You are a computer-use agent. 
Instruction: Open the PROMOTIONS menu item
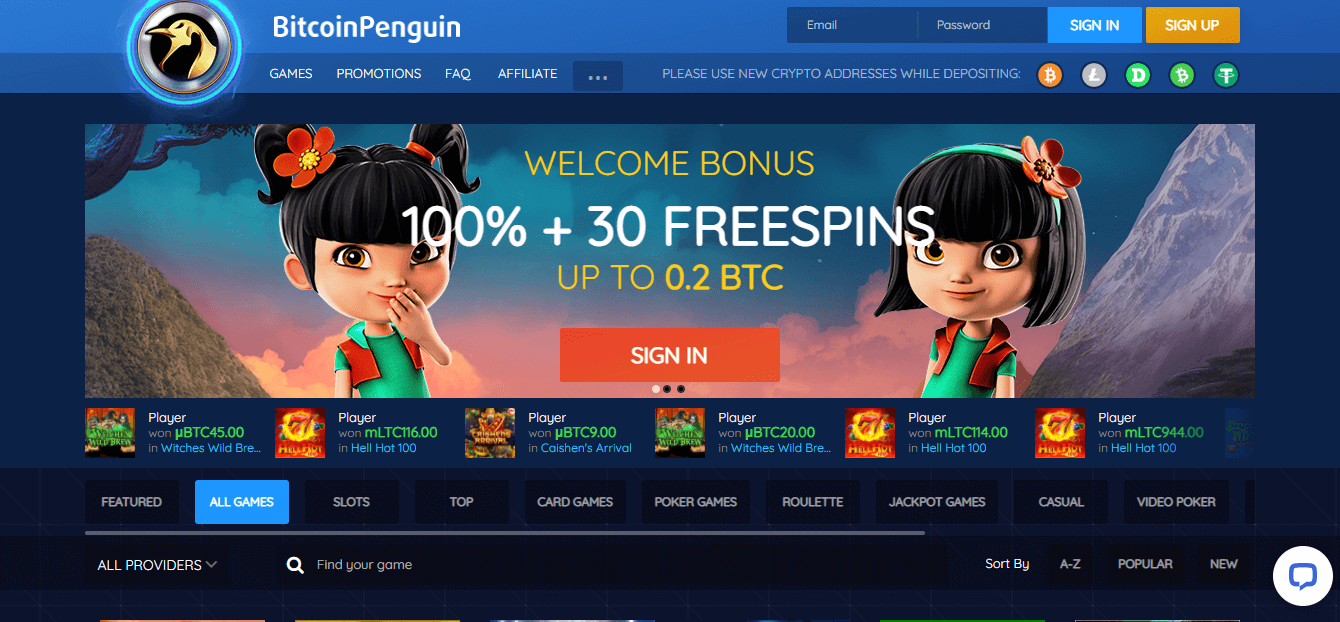pyautogui.click(x=379, y=74)
